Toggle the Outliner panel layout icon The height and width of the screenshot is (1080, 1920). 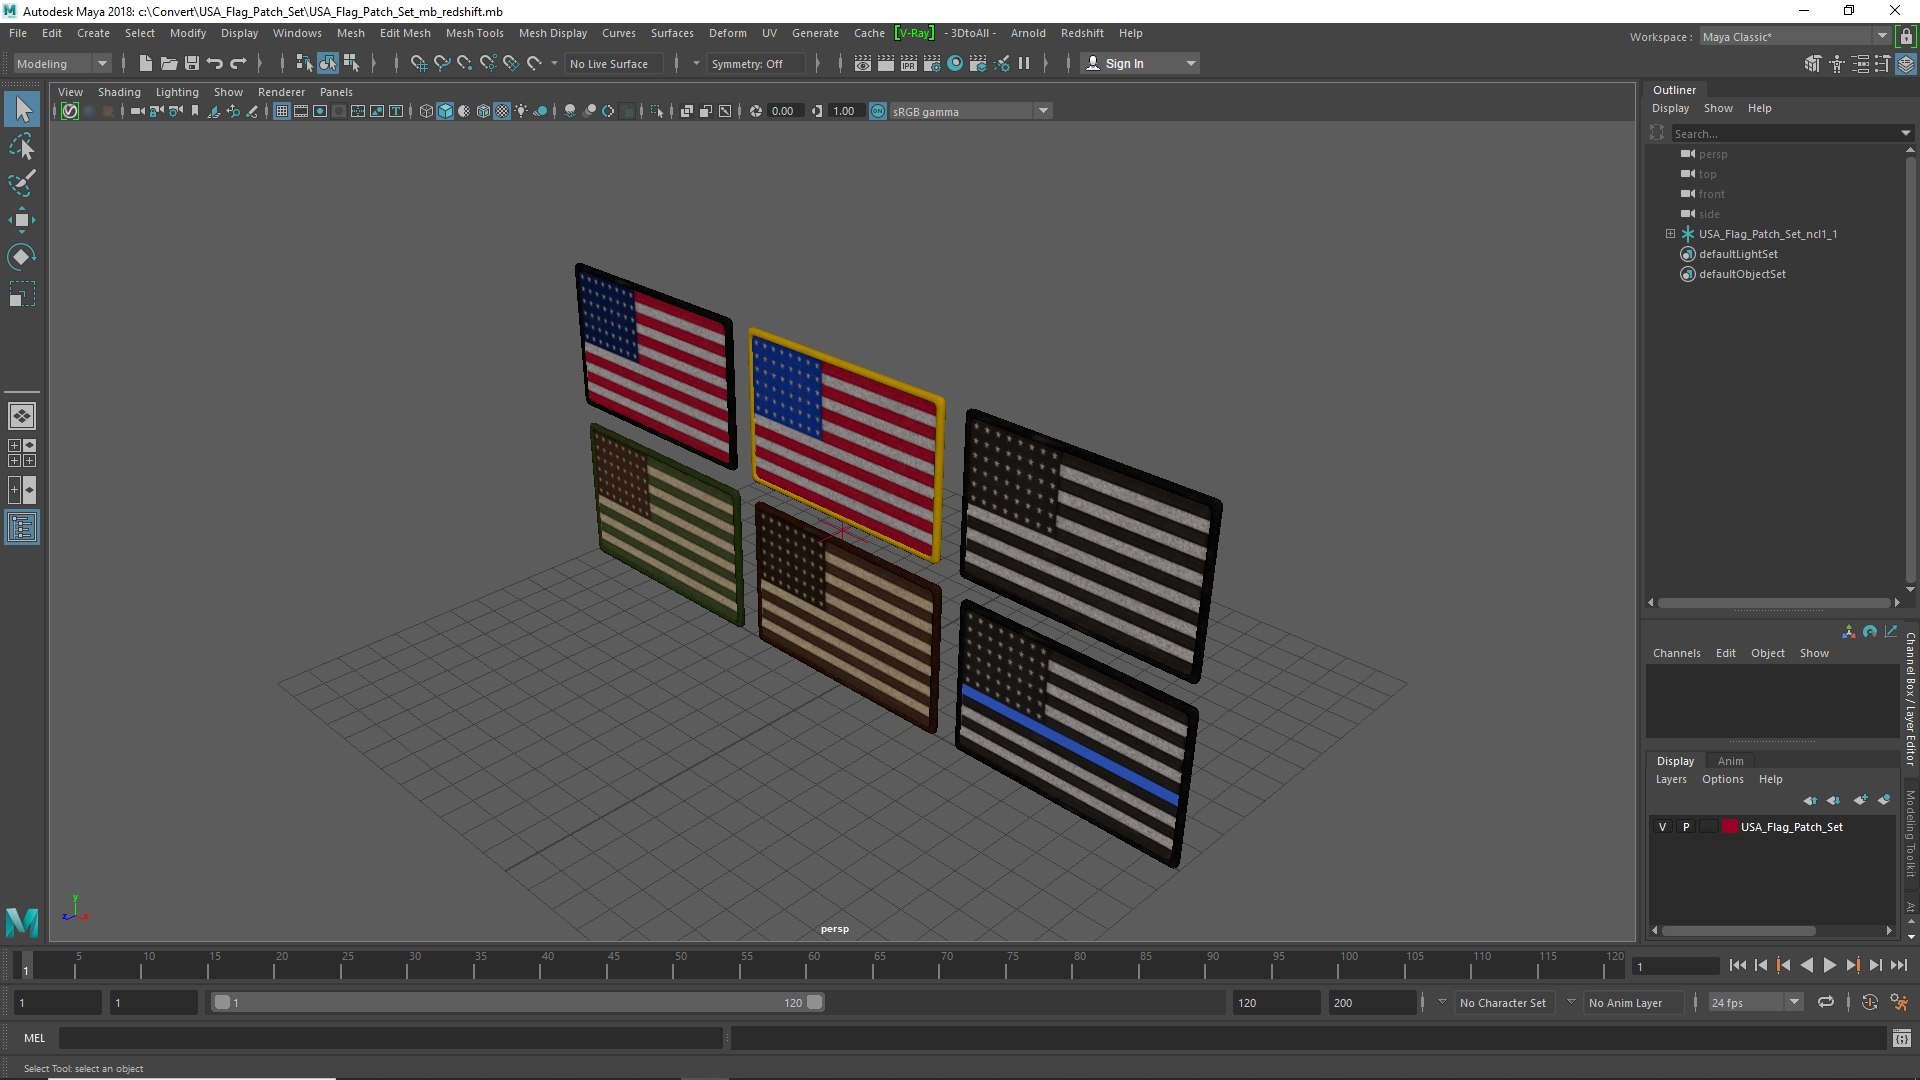click(x=22, y=527)
